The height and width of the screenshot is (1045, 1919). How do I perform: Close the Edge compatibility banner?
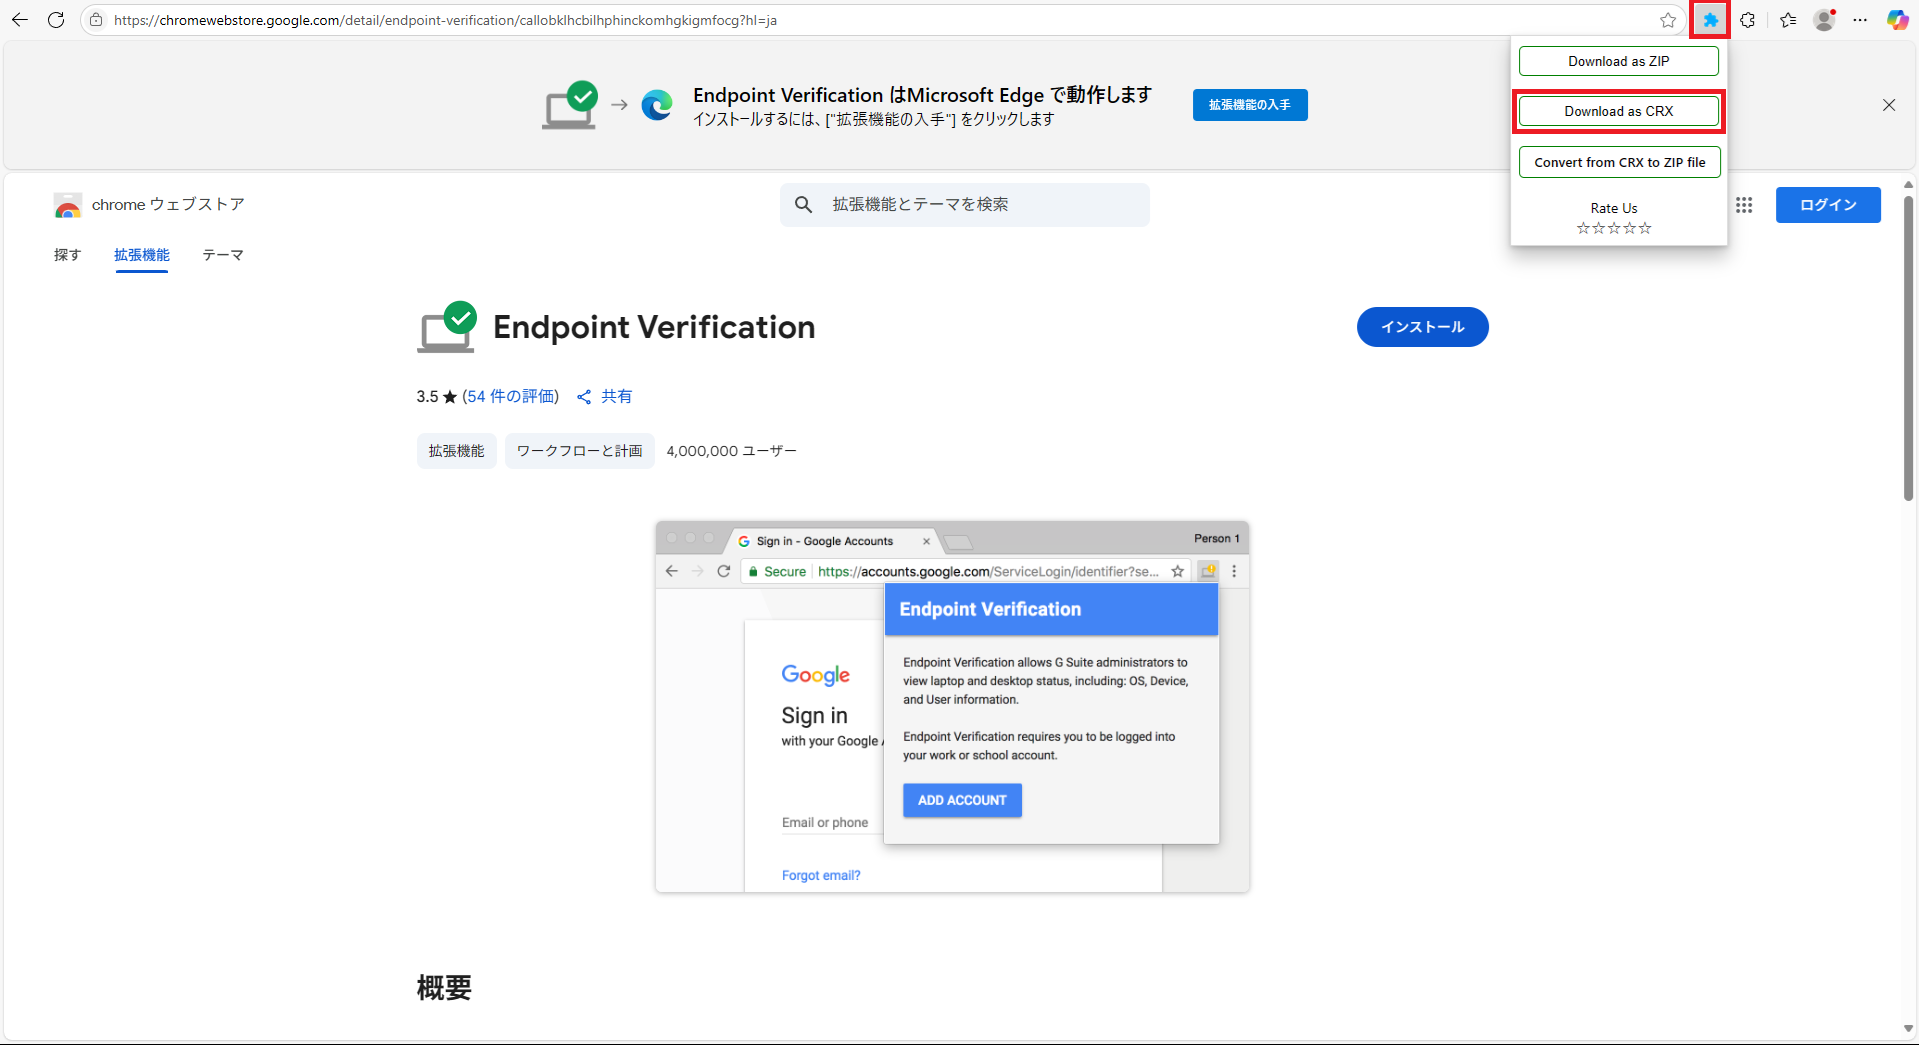click(x=1889, y=105)
